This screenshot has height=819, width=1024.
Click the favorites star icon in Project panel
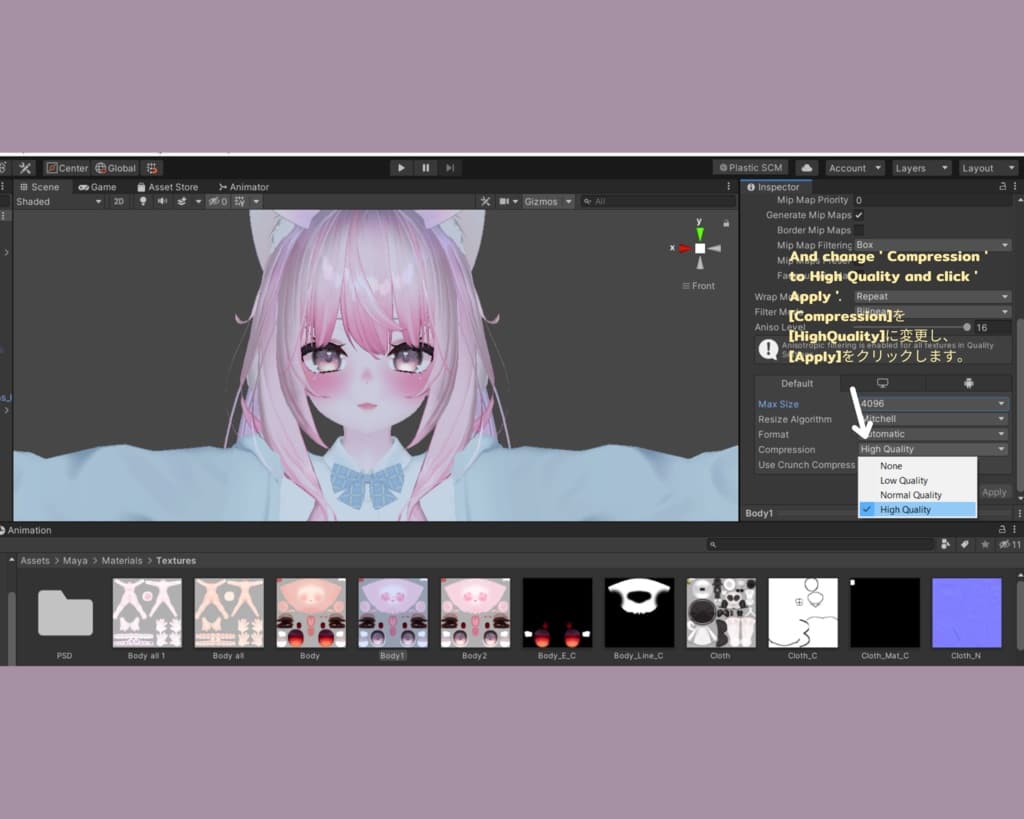tap(985, 544)
